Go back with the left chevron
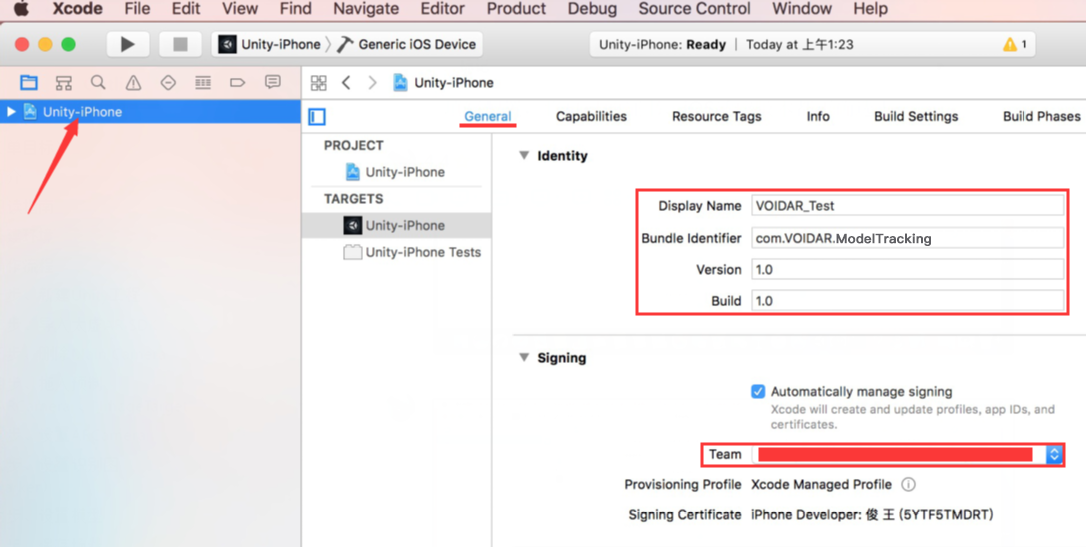The image size is (1086, 547). click(x=346, y=83)
